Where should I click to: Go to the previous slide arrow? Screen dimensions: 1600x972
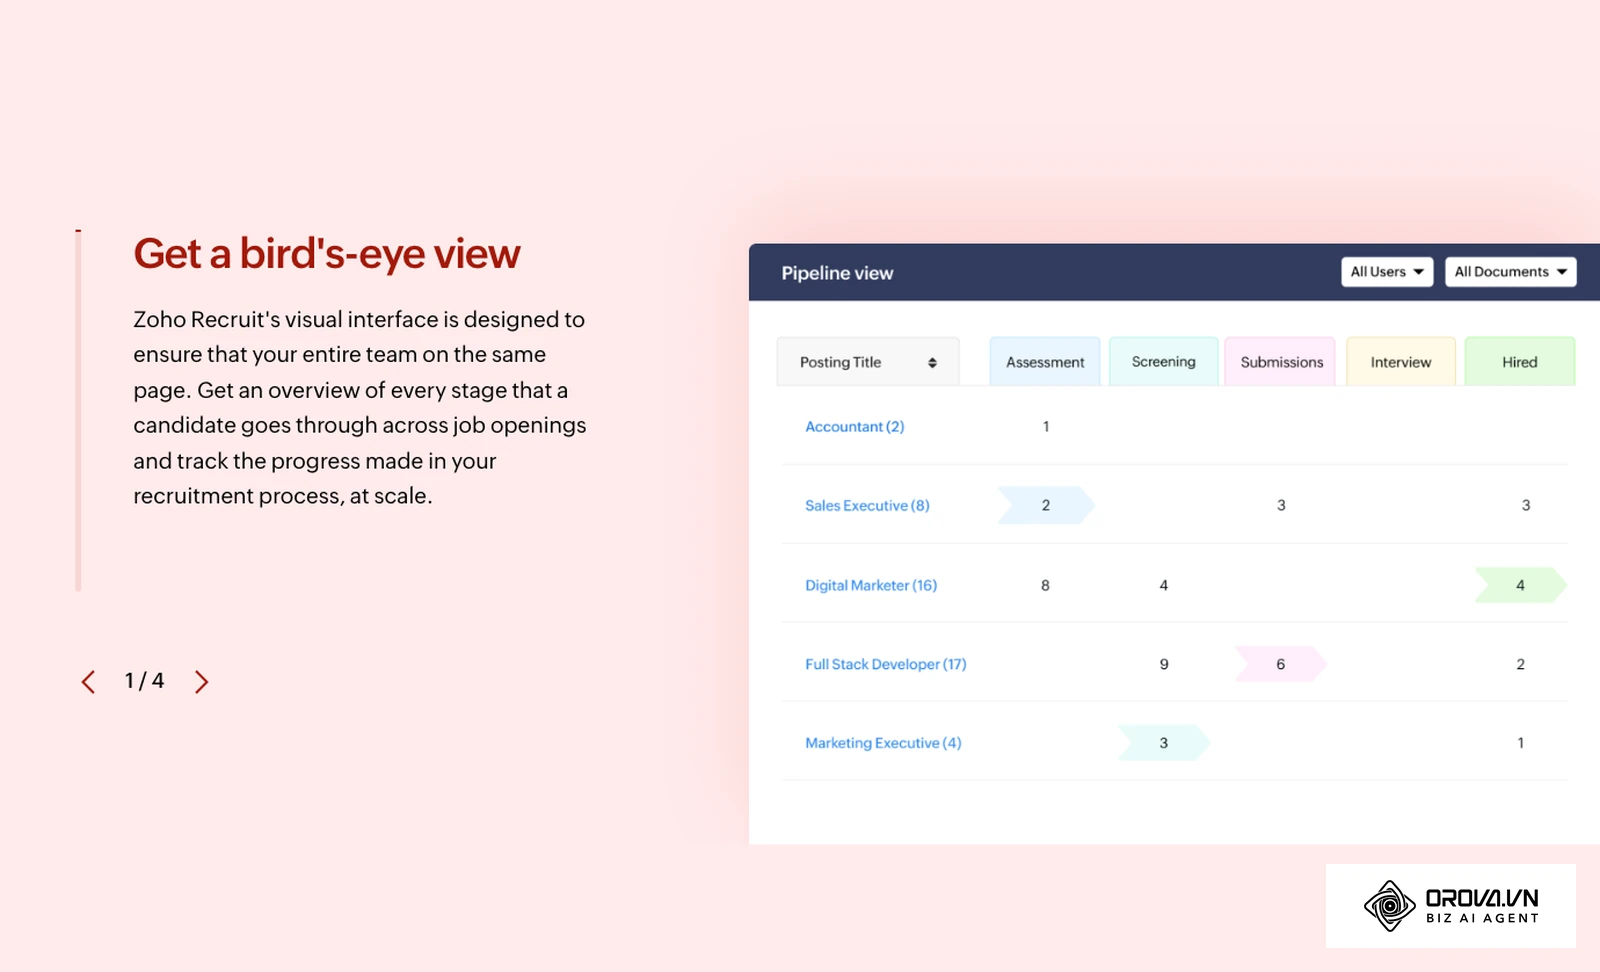[x=88, y=682]
